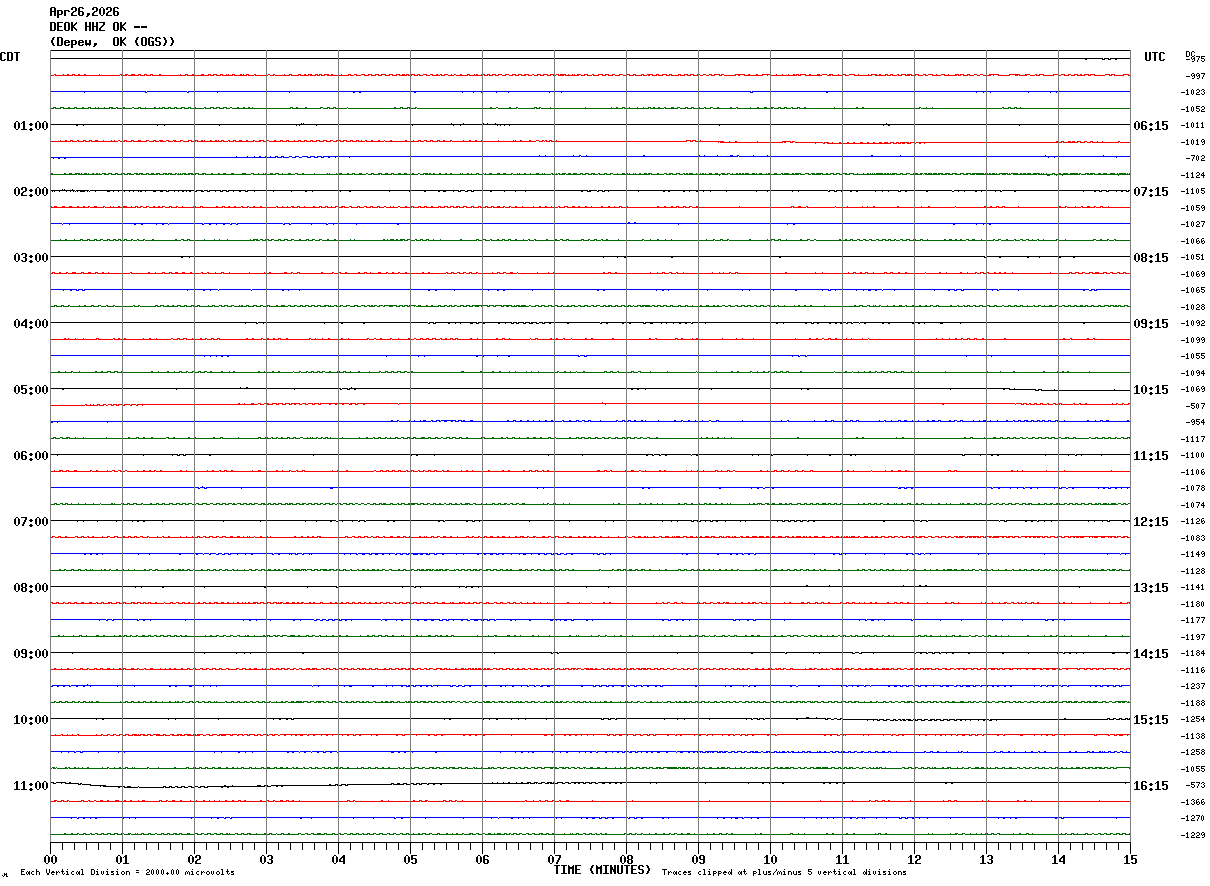Select the 09:15 UTC time label
This screenshot has width=1210, height=886.
click(1151, 324)
